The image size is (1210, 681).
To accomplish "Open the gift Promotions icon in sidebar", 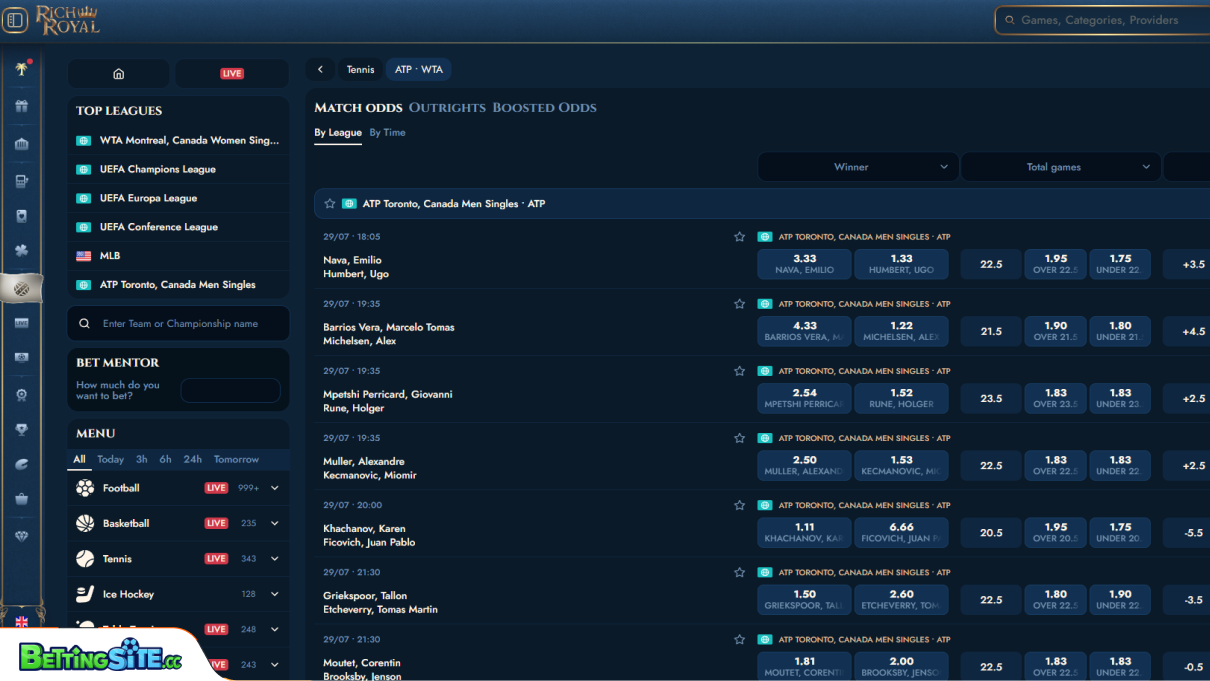I will [22, 106].
